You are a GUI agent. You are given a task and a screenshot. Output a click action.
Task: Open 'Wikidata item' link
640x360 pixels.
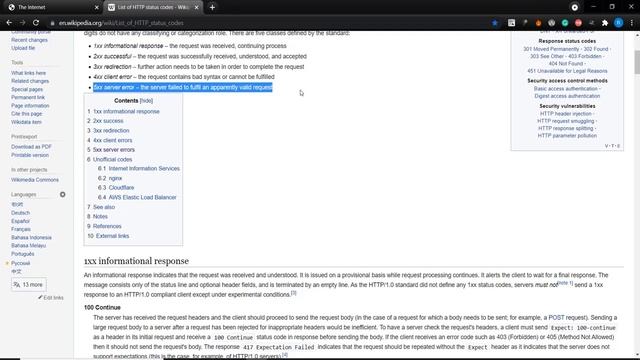26,122
